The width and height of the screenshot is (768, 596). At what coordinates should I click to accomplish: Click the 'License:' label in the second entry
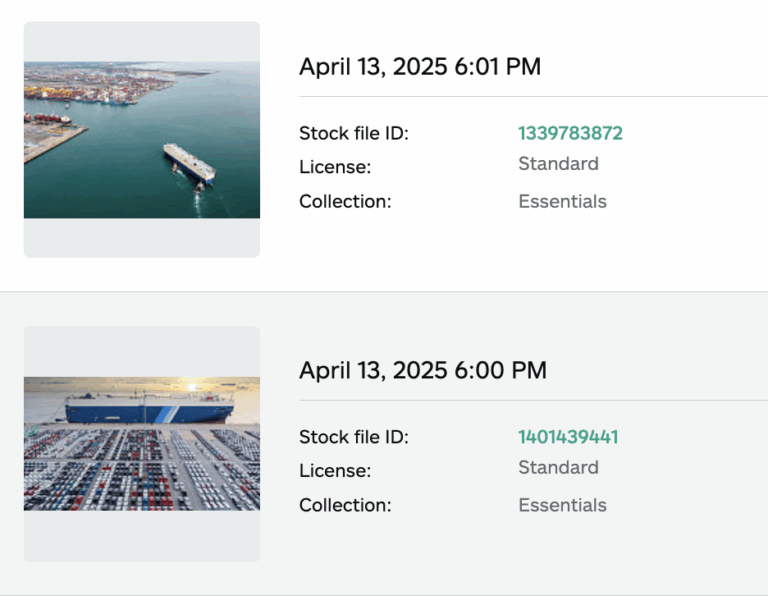pyautogui.click(x=335, y=471)
